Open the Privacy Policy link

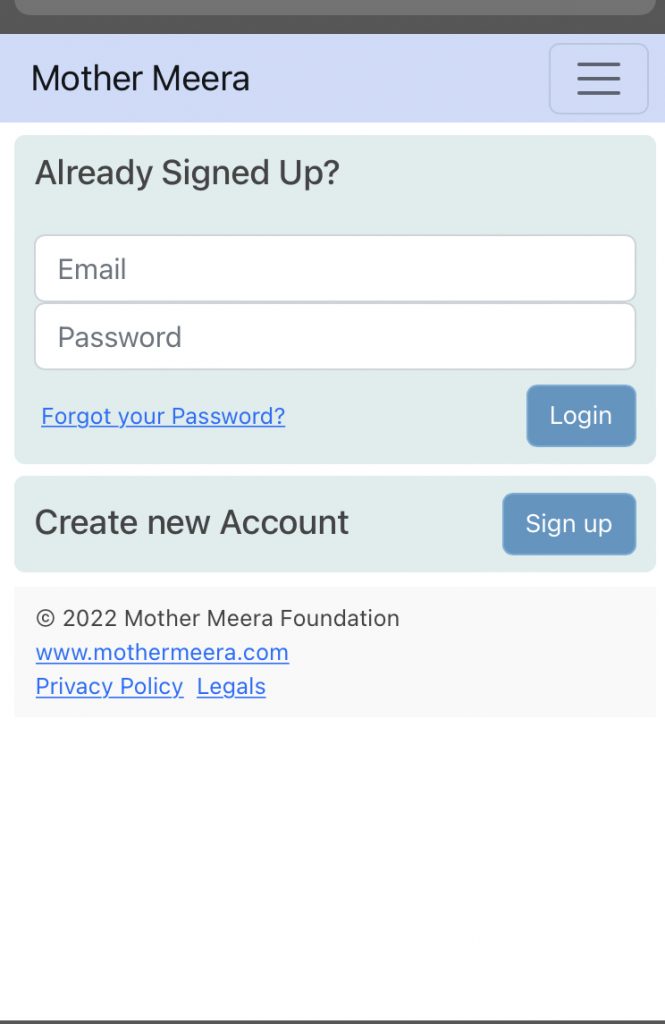109,686
